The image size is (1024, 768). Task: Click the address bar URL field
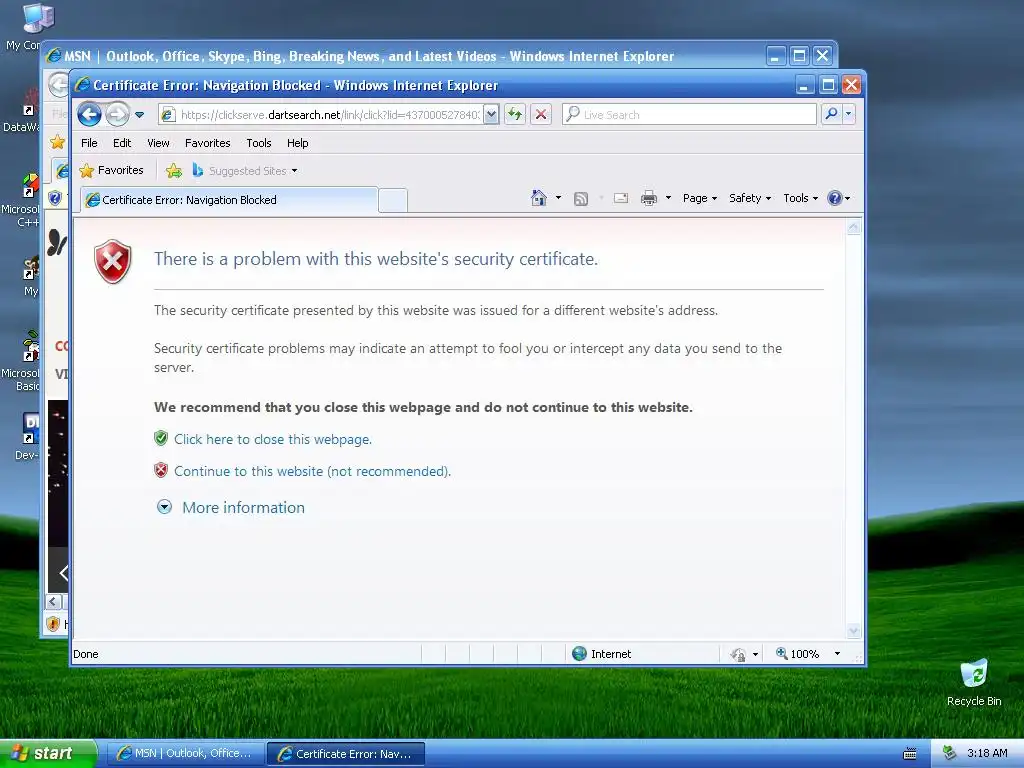(x=330, y=115)
